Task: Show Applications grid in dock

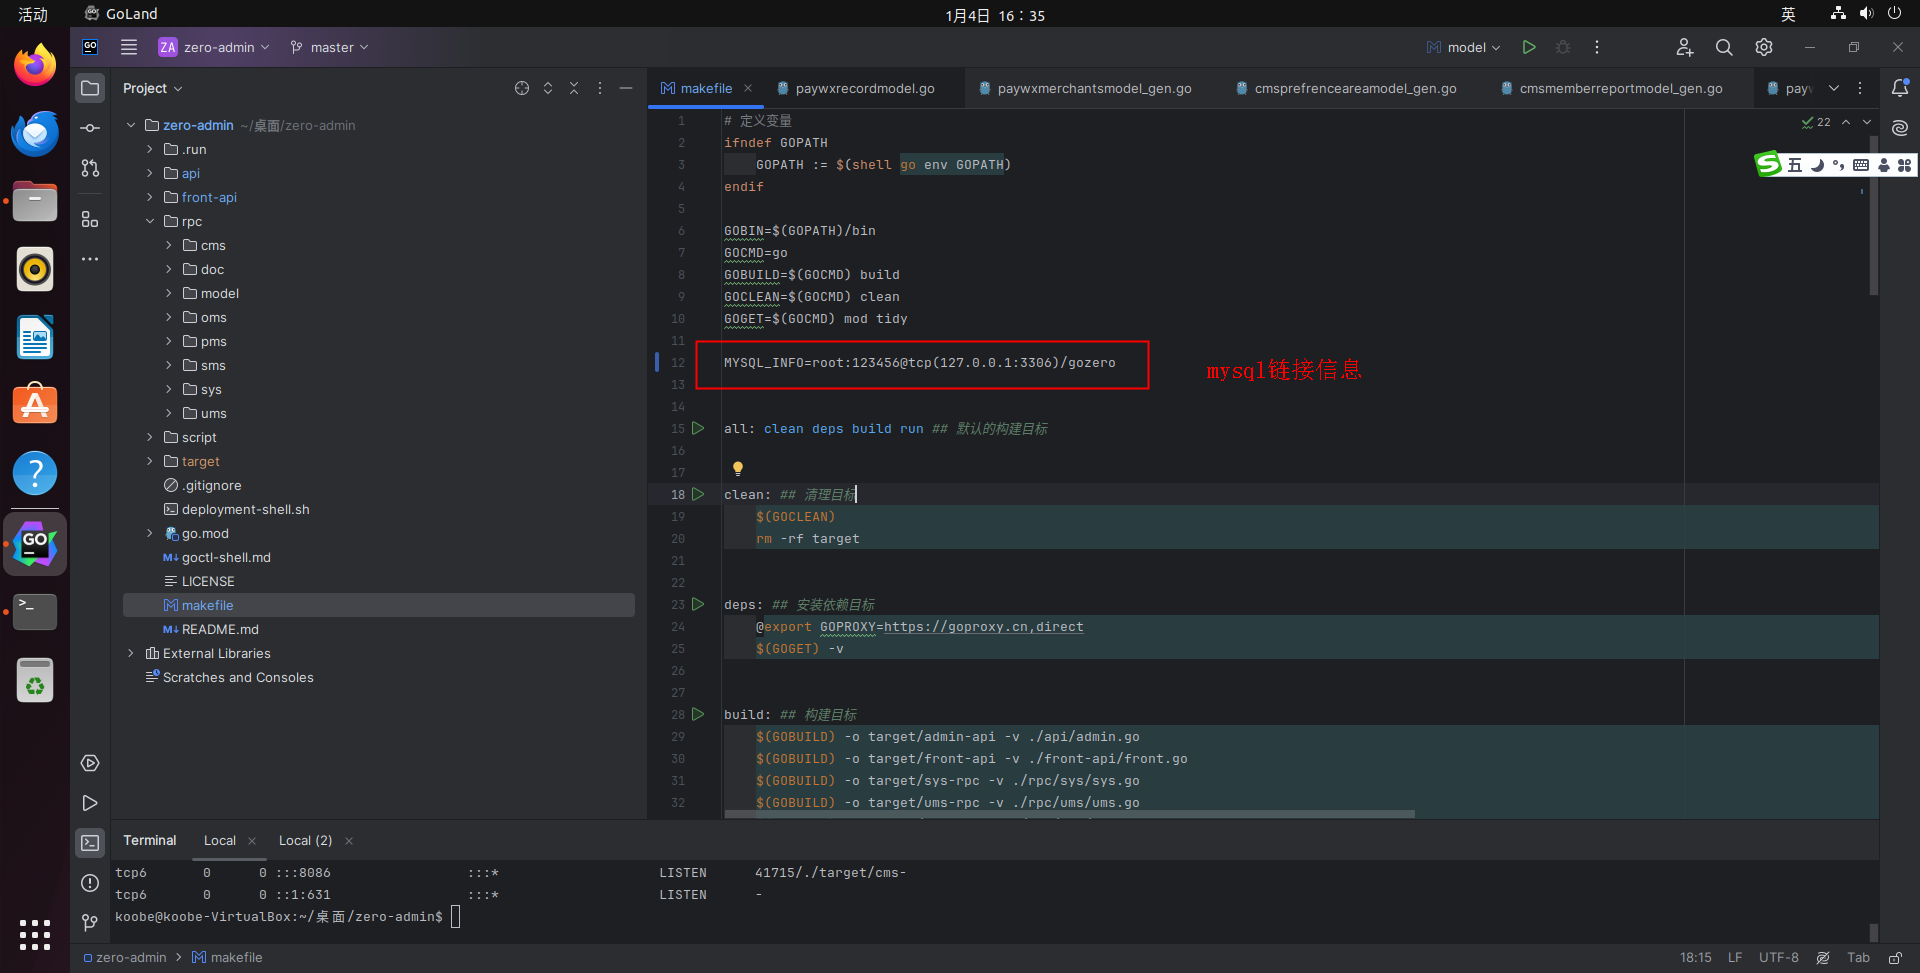Action: click(35, 934)
